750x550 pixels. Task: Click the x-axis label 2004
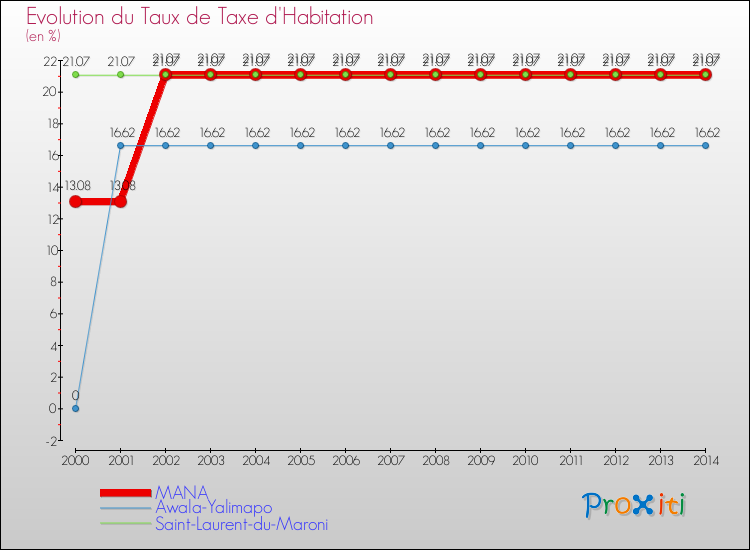[255, 461]
